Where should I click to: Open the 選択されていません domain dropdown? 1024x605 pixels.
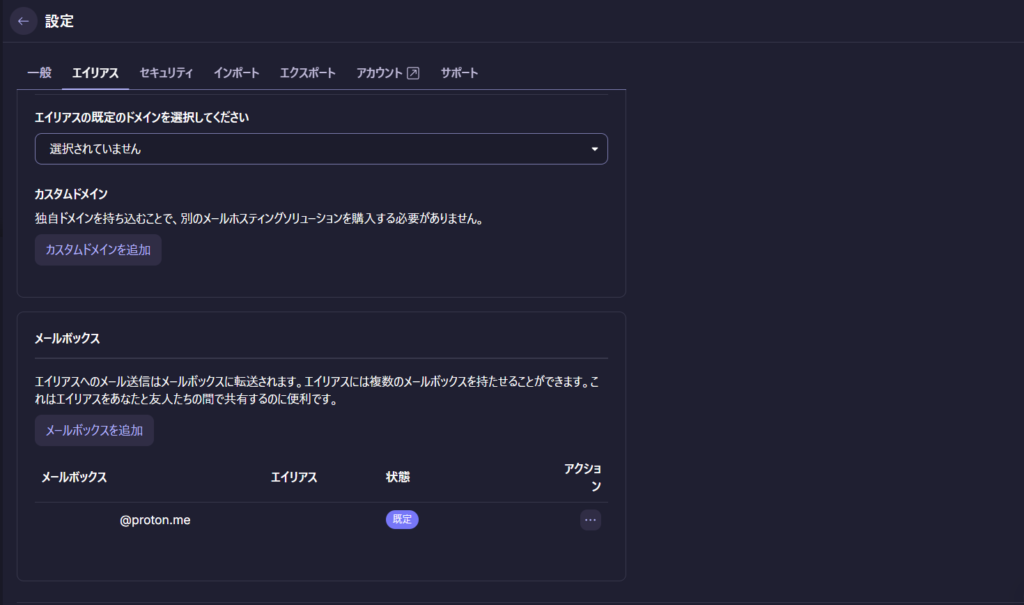coord(320,149)
